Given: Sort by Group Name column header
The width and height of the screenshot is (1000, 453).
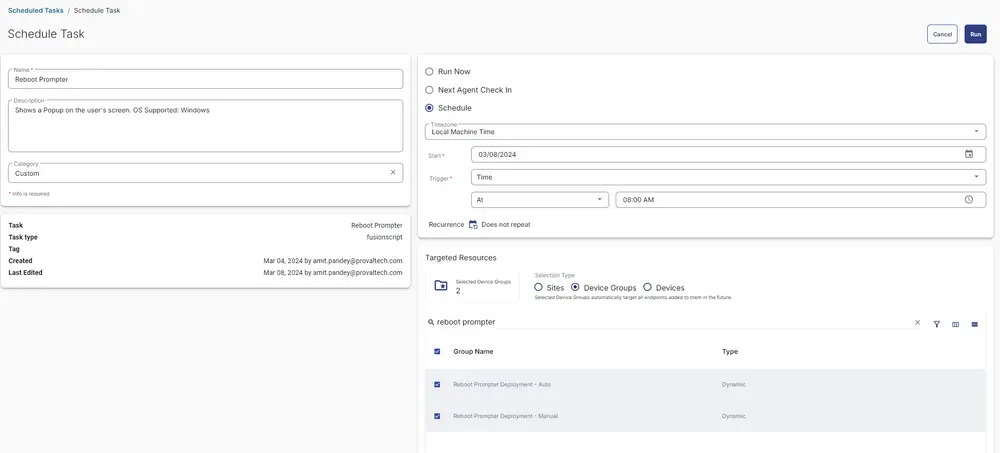Looking at the screenshot, I should tap(473, 352).
